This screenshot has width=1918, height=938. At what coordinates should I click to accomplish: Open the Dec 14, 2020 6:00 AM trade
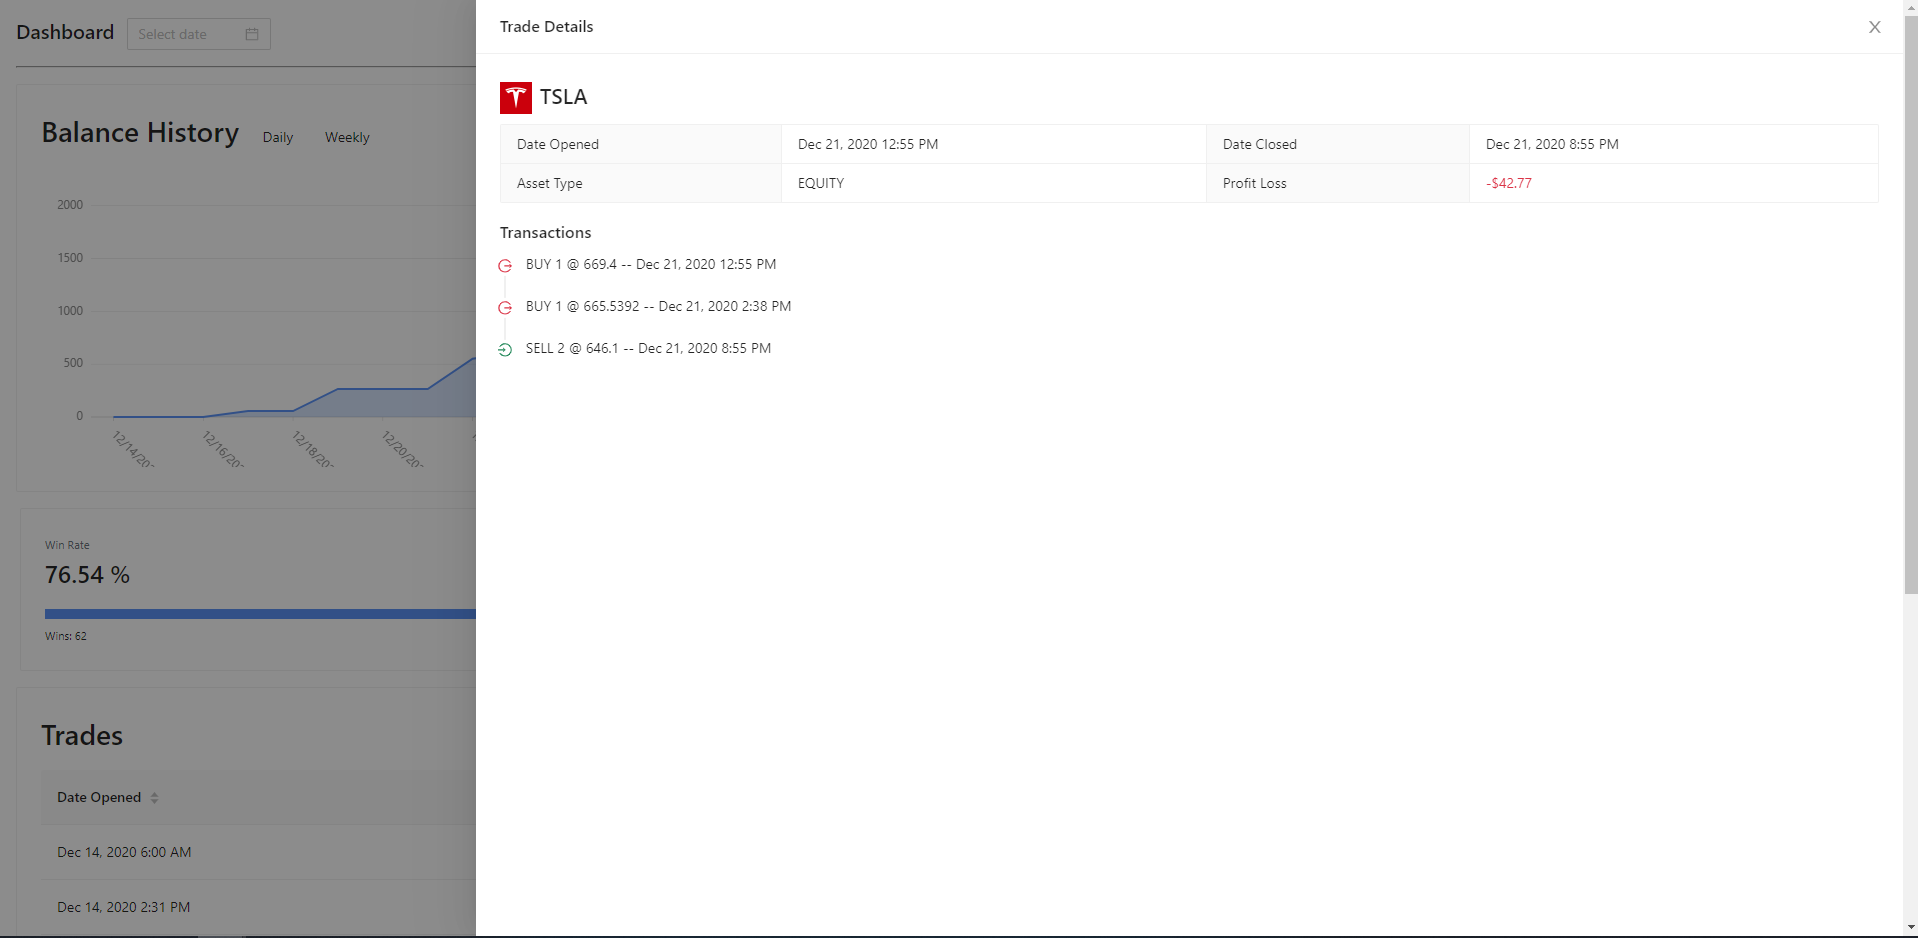pos(124,853)
